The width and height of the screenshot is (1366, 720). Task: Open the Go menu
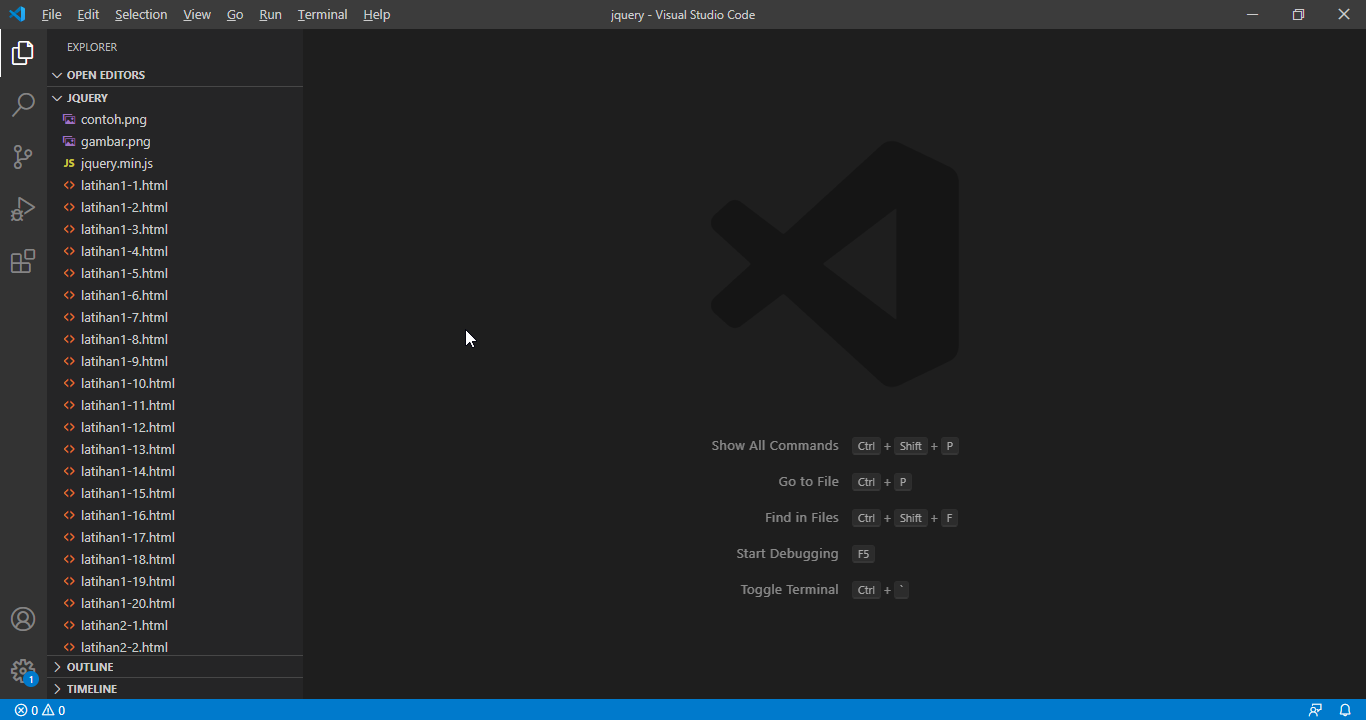click(x=235, y=15)
